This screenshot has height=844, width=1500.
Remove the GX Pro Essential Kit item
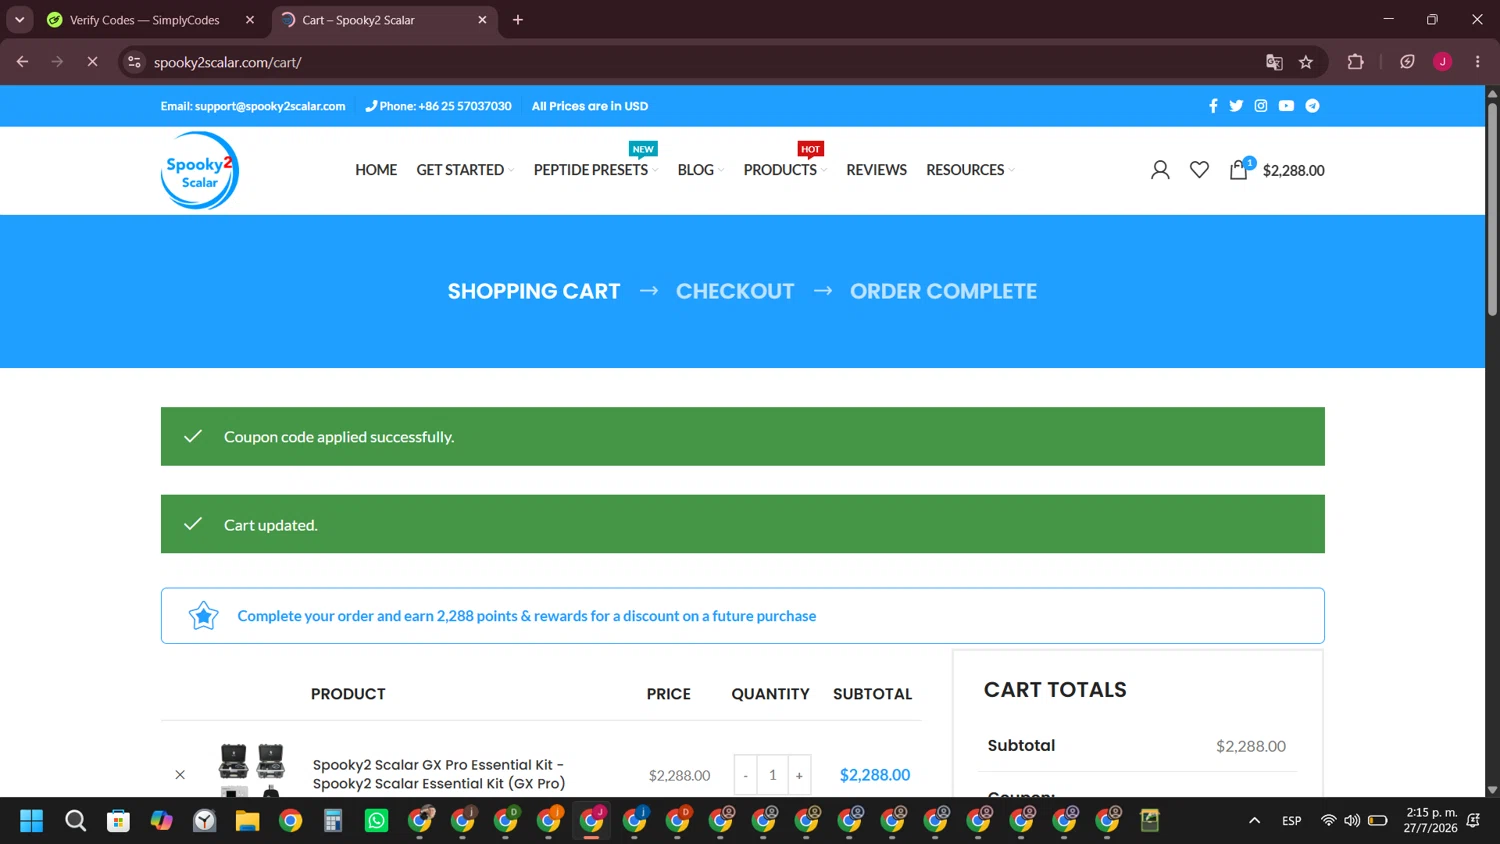[180, 775]
